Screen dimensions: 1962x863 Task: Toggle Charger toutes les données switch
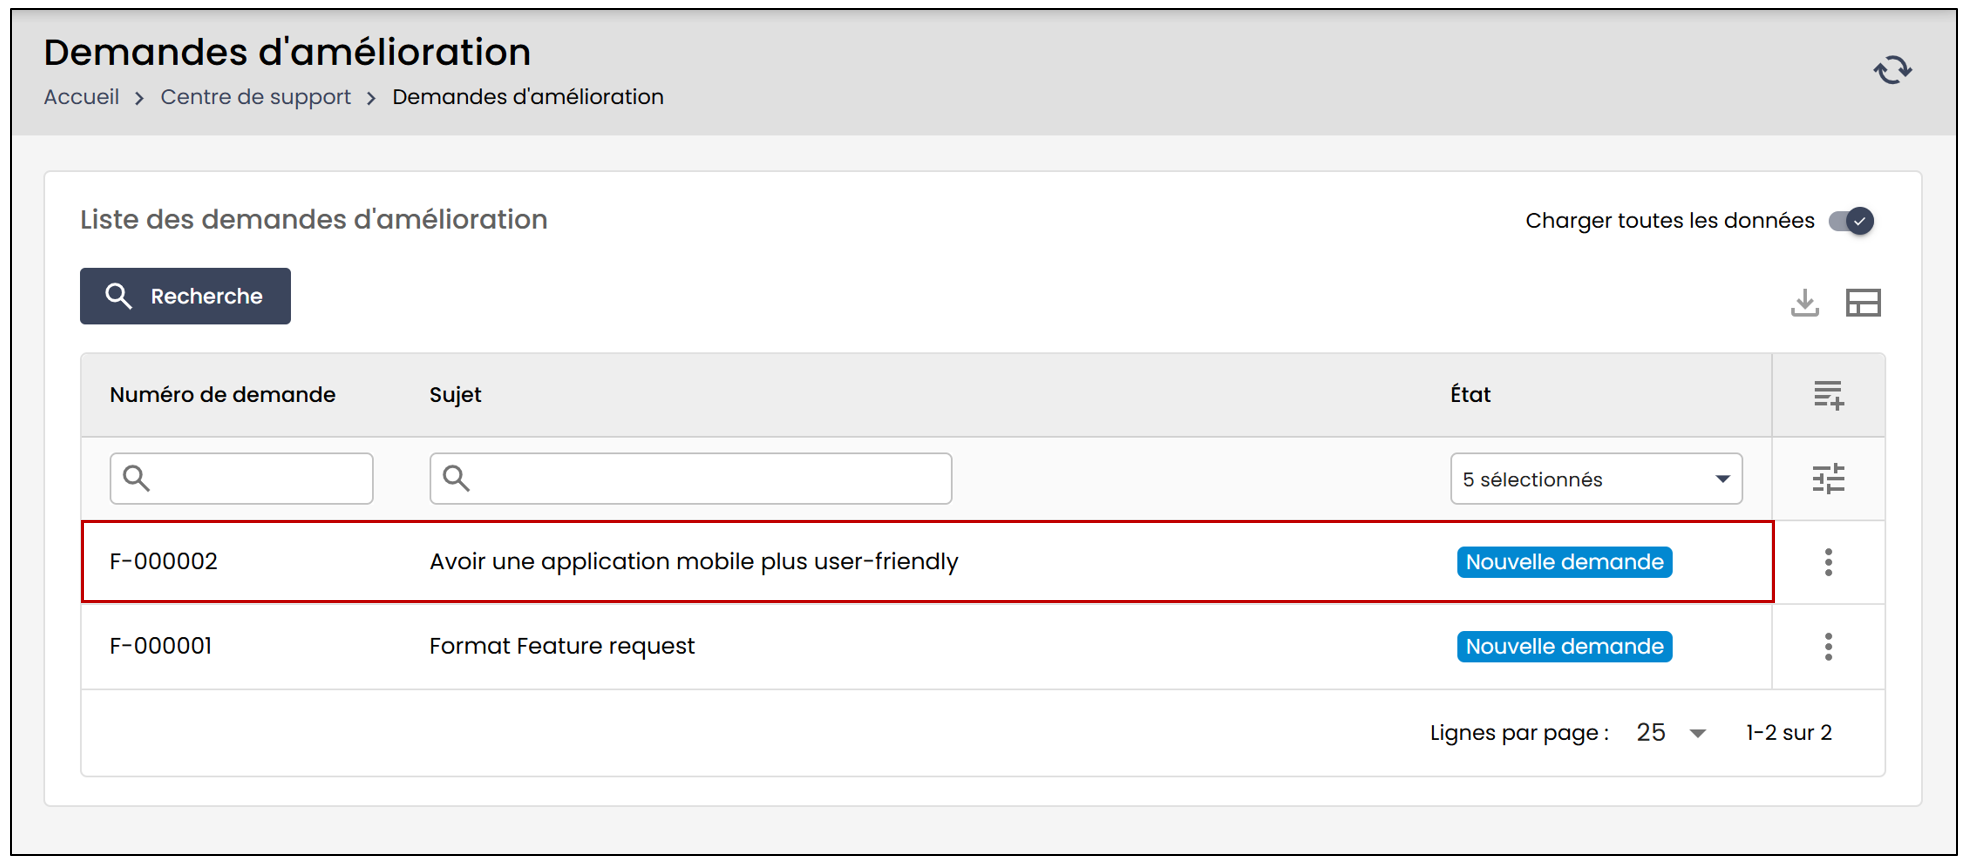click(1851, 221)
